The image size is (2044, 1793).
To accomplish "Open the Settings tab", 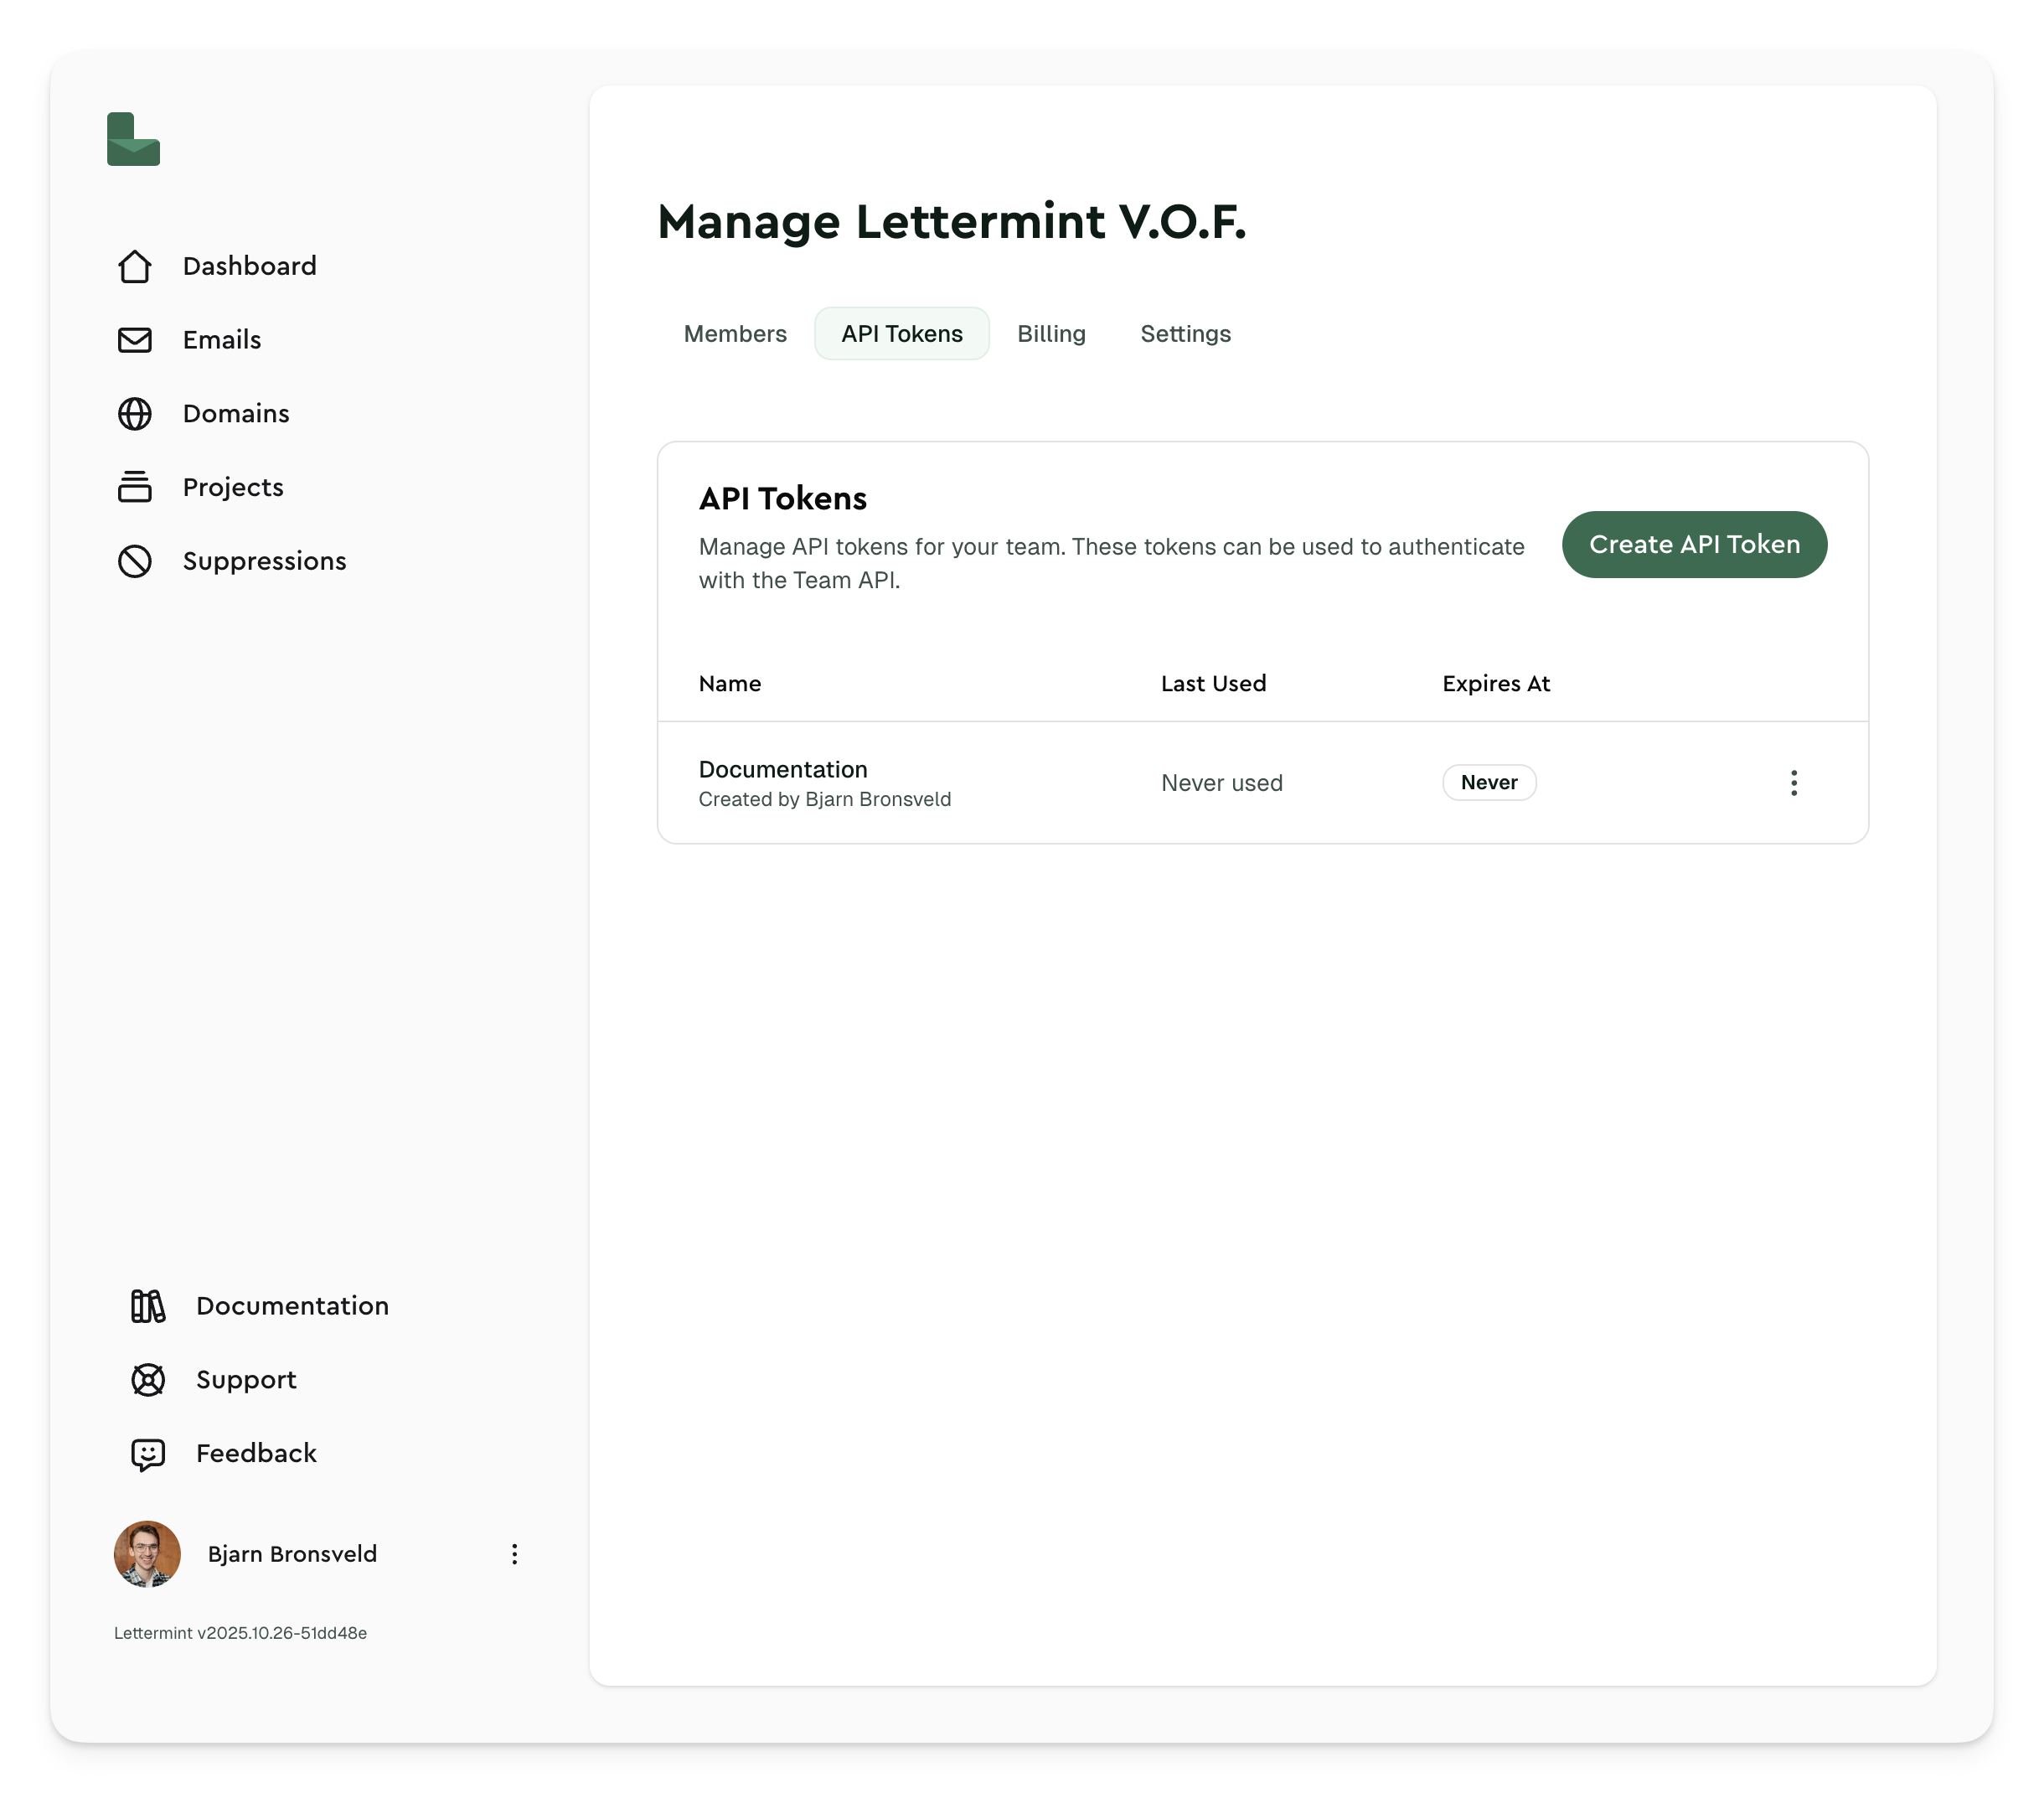I will coord(1185,333).
